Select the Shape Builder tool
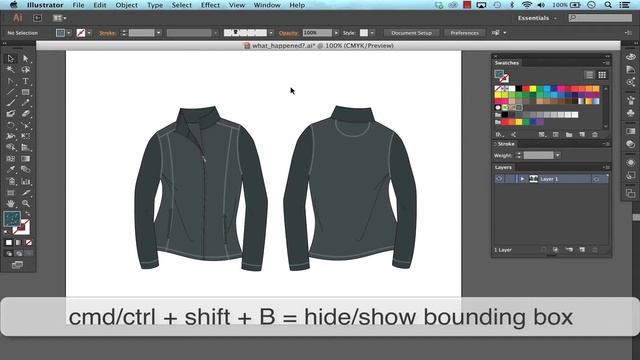This screenshot has width=640, height=360. point(11,147)
